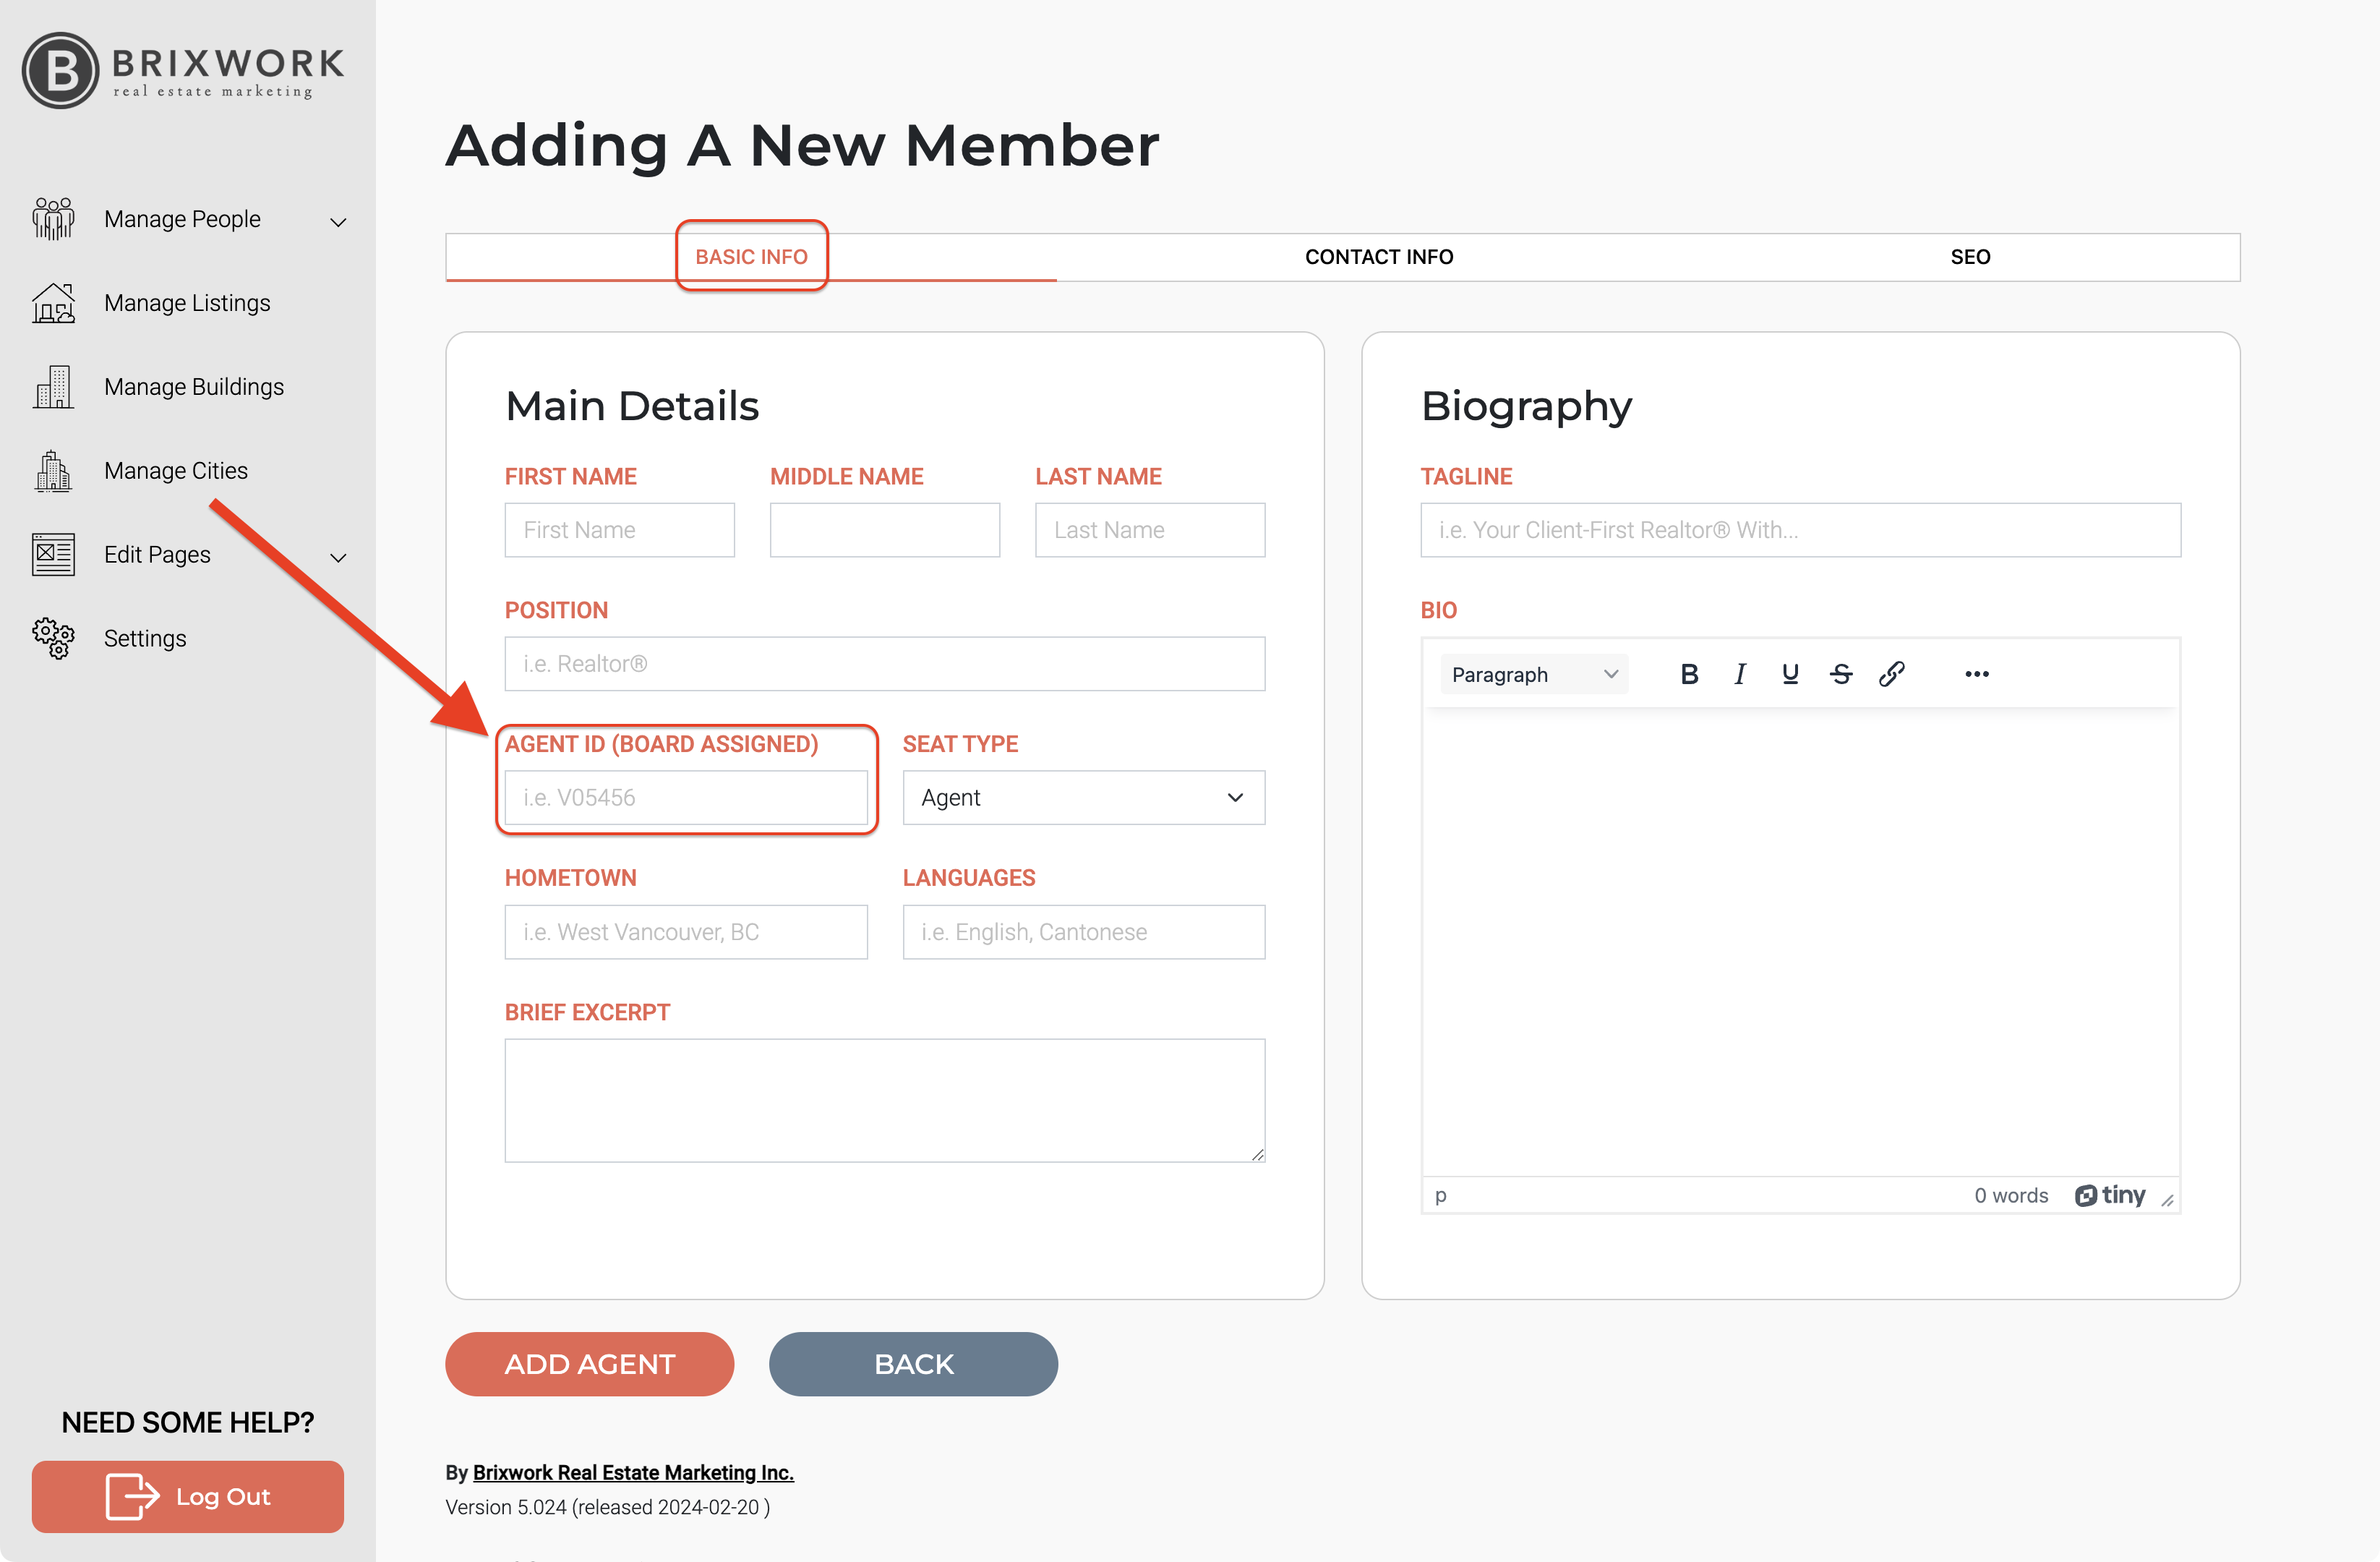Toggle bold formatting in bio editor

pos(1689,674)
